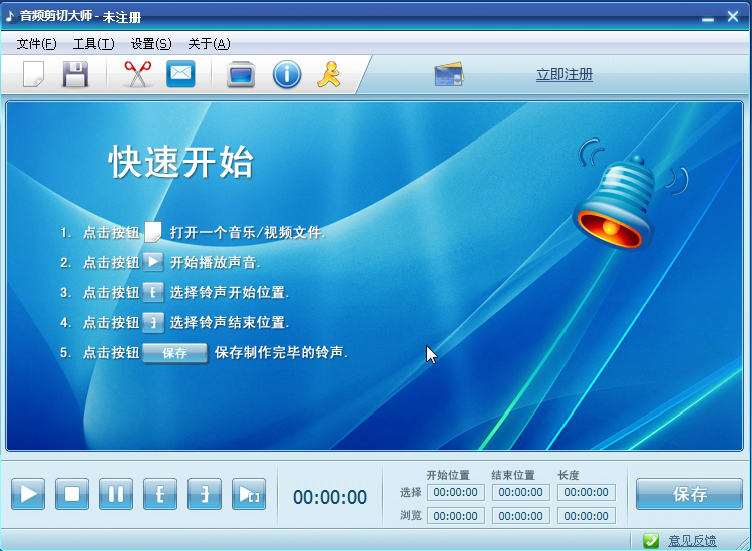The width and height of the screenshot is (752, 551).
Task: Click the 选择 长度 time field
Action: click(x=586, y=492)
